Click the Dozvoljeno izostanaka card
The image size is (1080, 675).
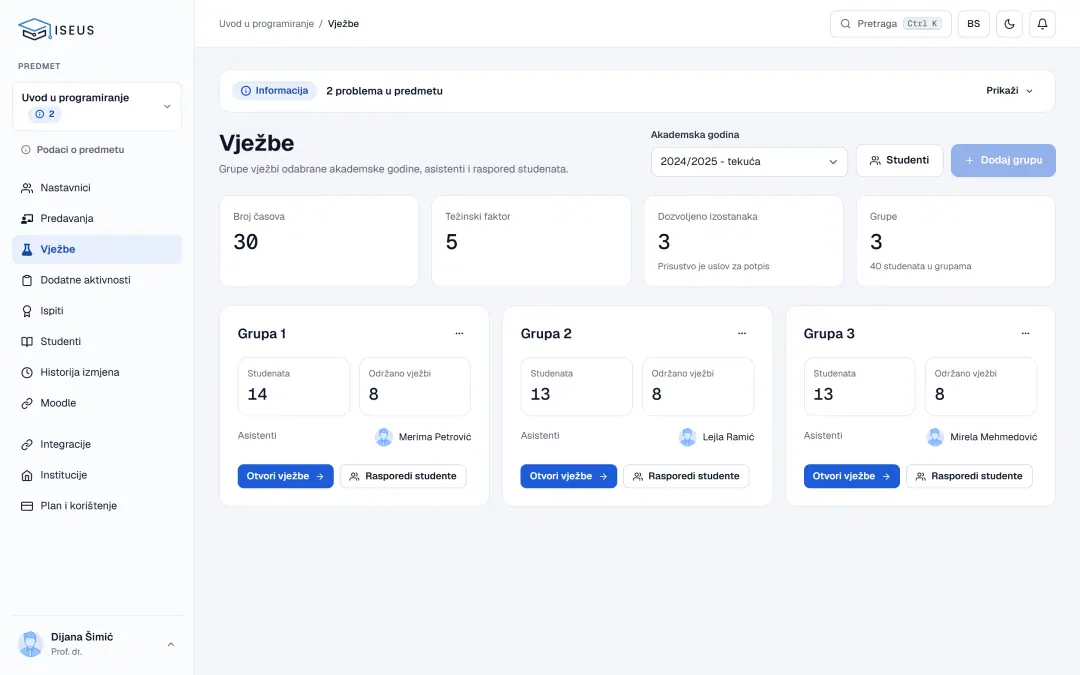coord(743,241)
